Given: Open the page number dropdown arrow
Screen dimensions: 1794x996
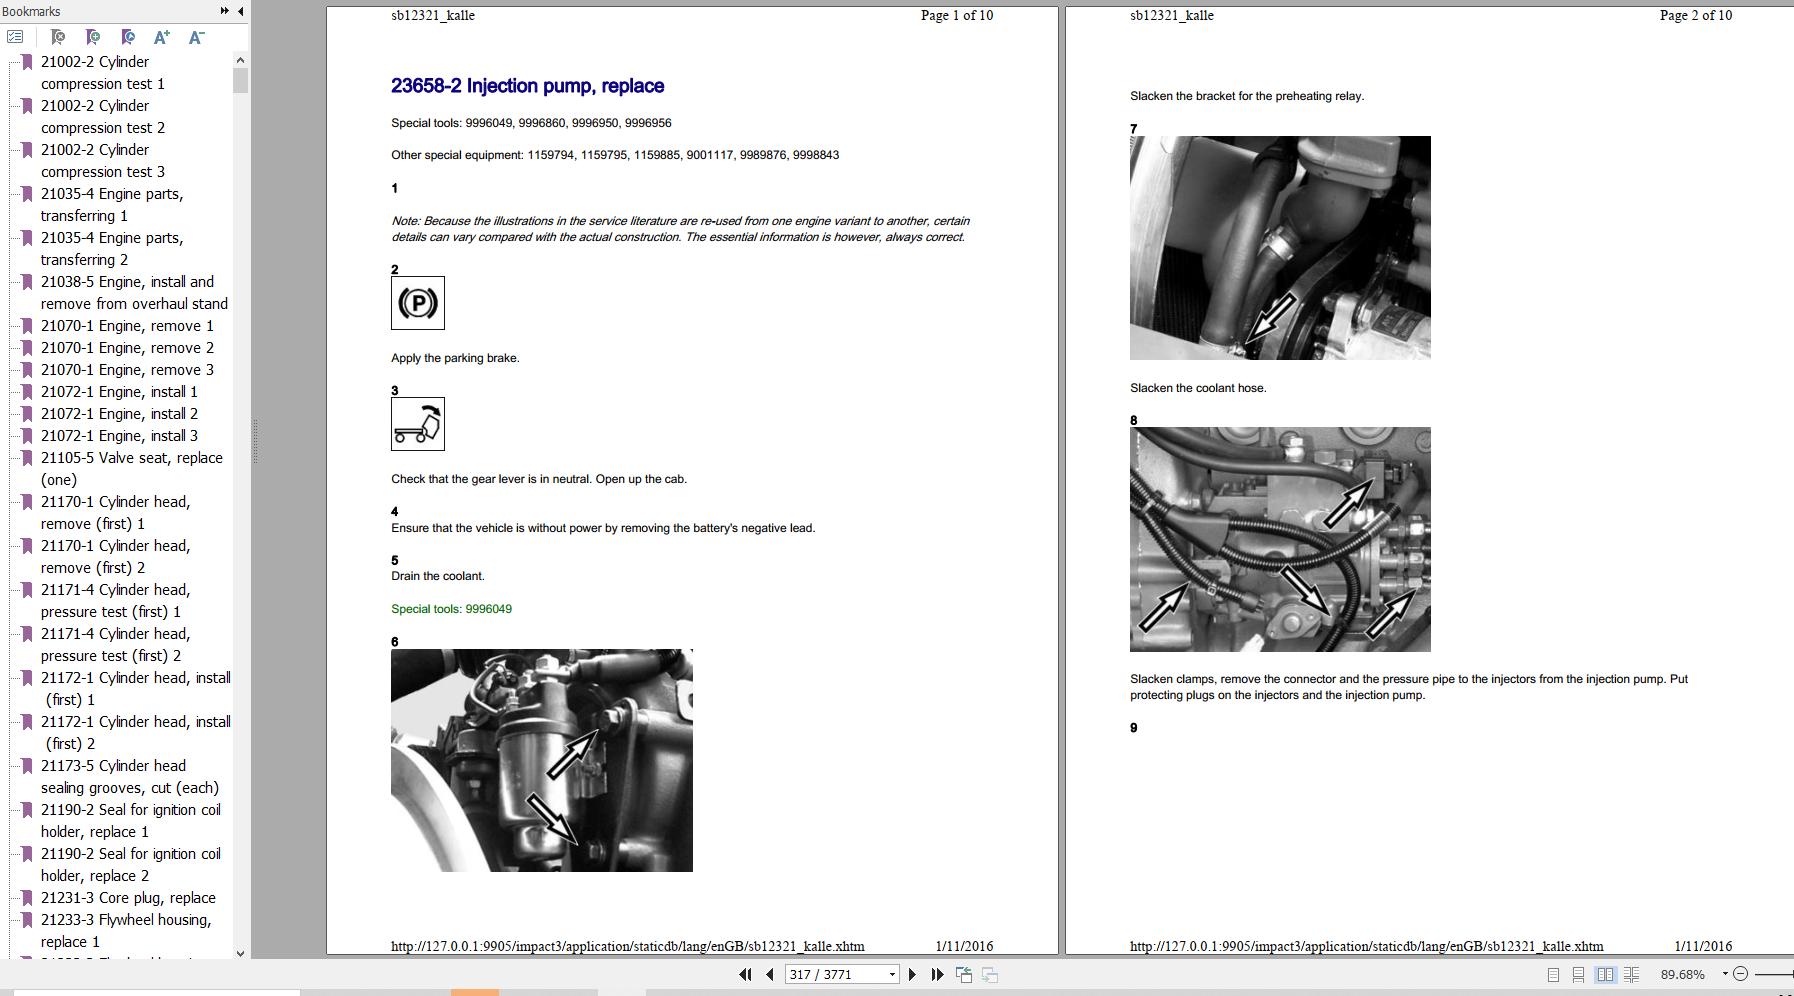Looking at the screenshot, I should click(x=892, y=974).
